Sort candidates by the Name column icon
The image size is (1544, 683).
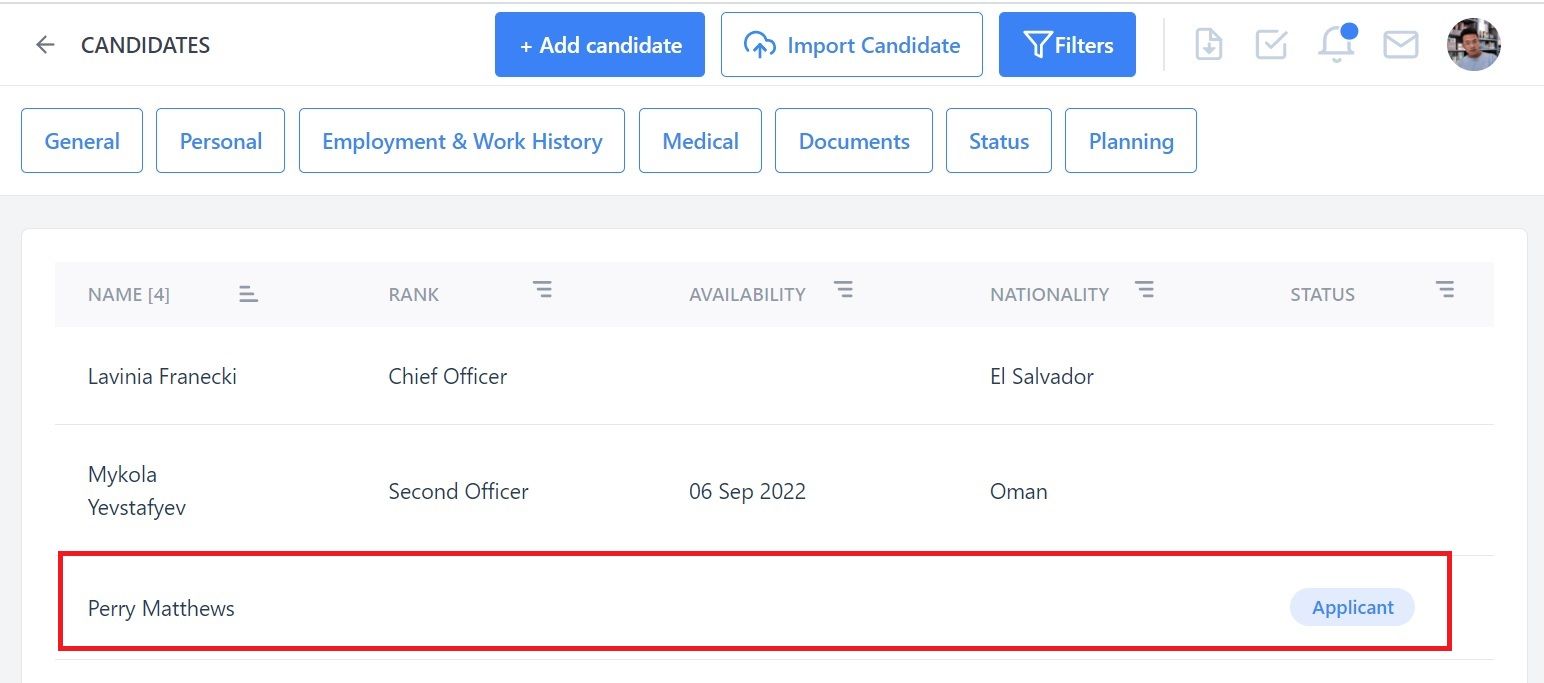point(248,294)
